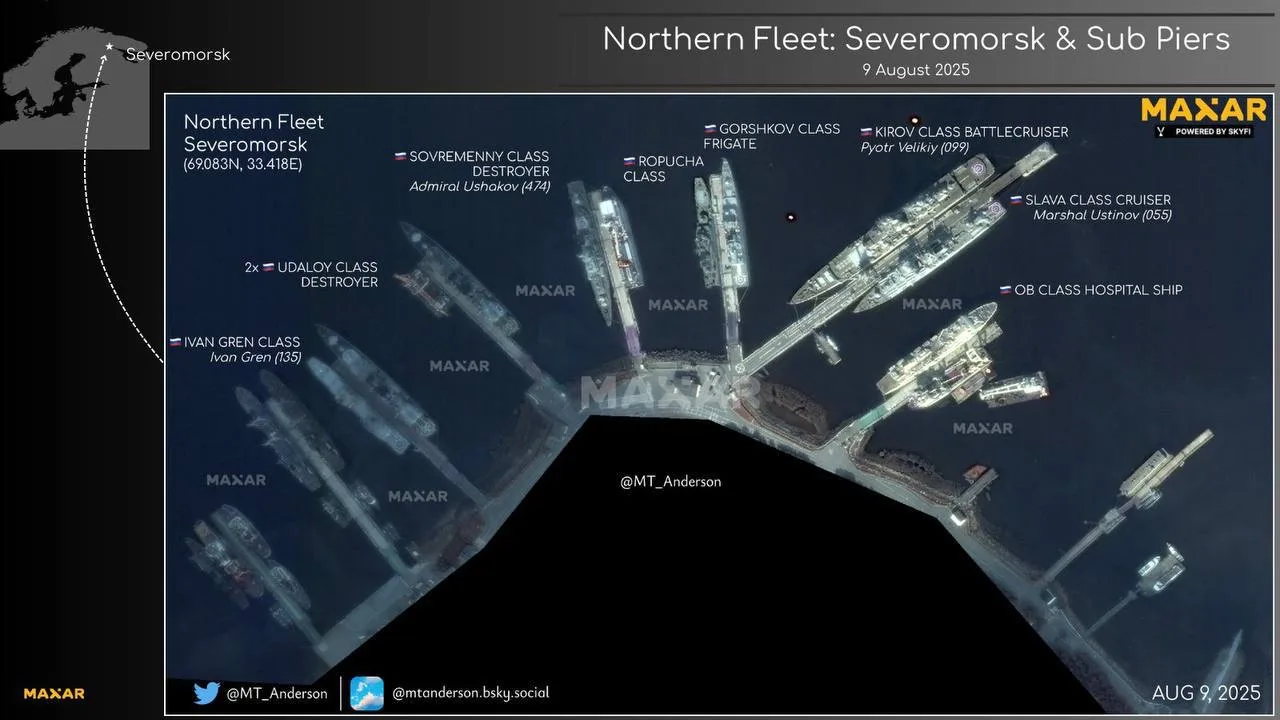This screenshot has width=1280, height=720.
Task: Click the star marker next to Severomorsk
Action: [x=109, y=47]
